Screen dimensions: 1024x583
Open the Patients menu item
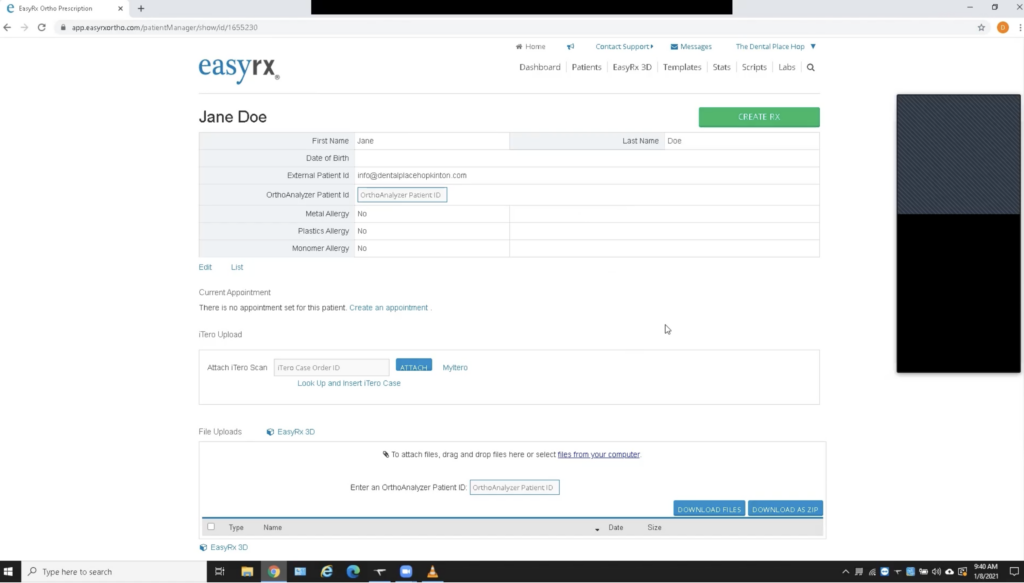pyautogui.click(x=586, y=68)
